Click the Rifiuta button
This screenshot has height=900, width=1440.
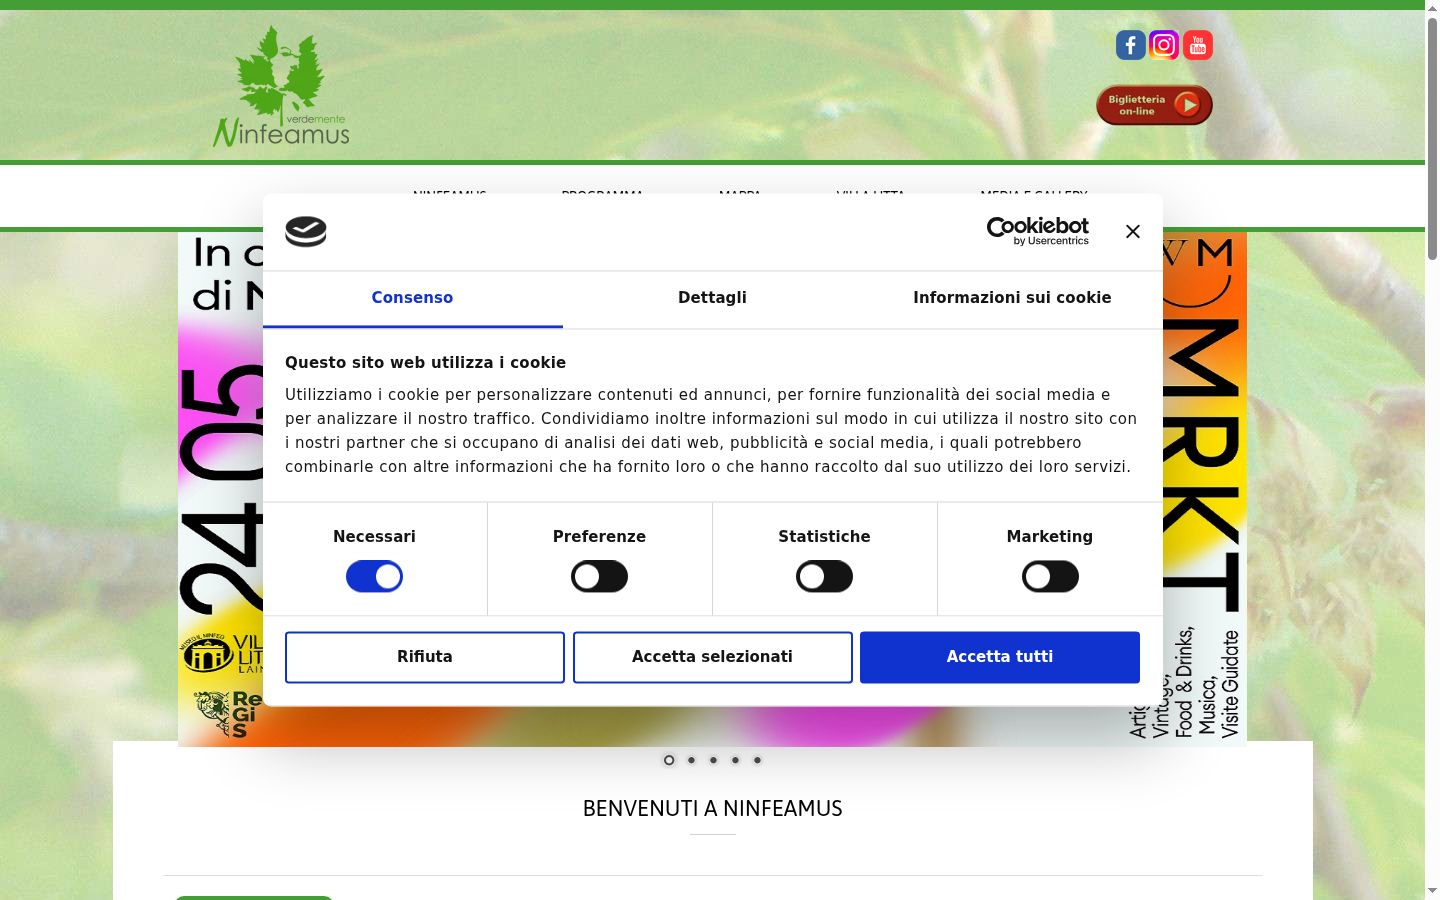coord(425,657)
